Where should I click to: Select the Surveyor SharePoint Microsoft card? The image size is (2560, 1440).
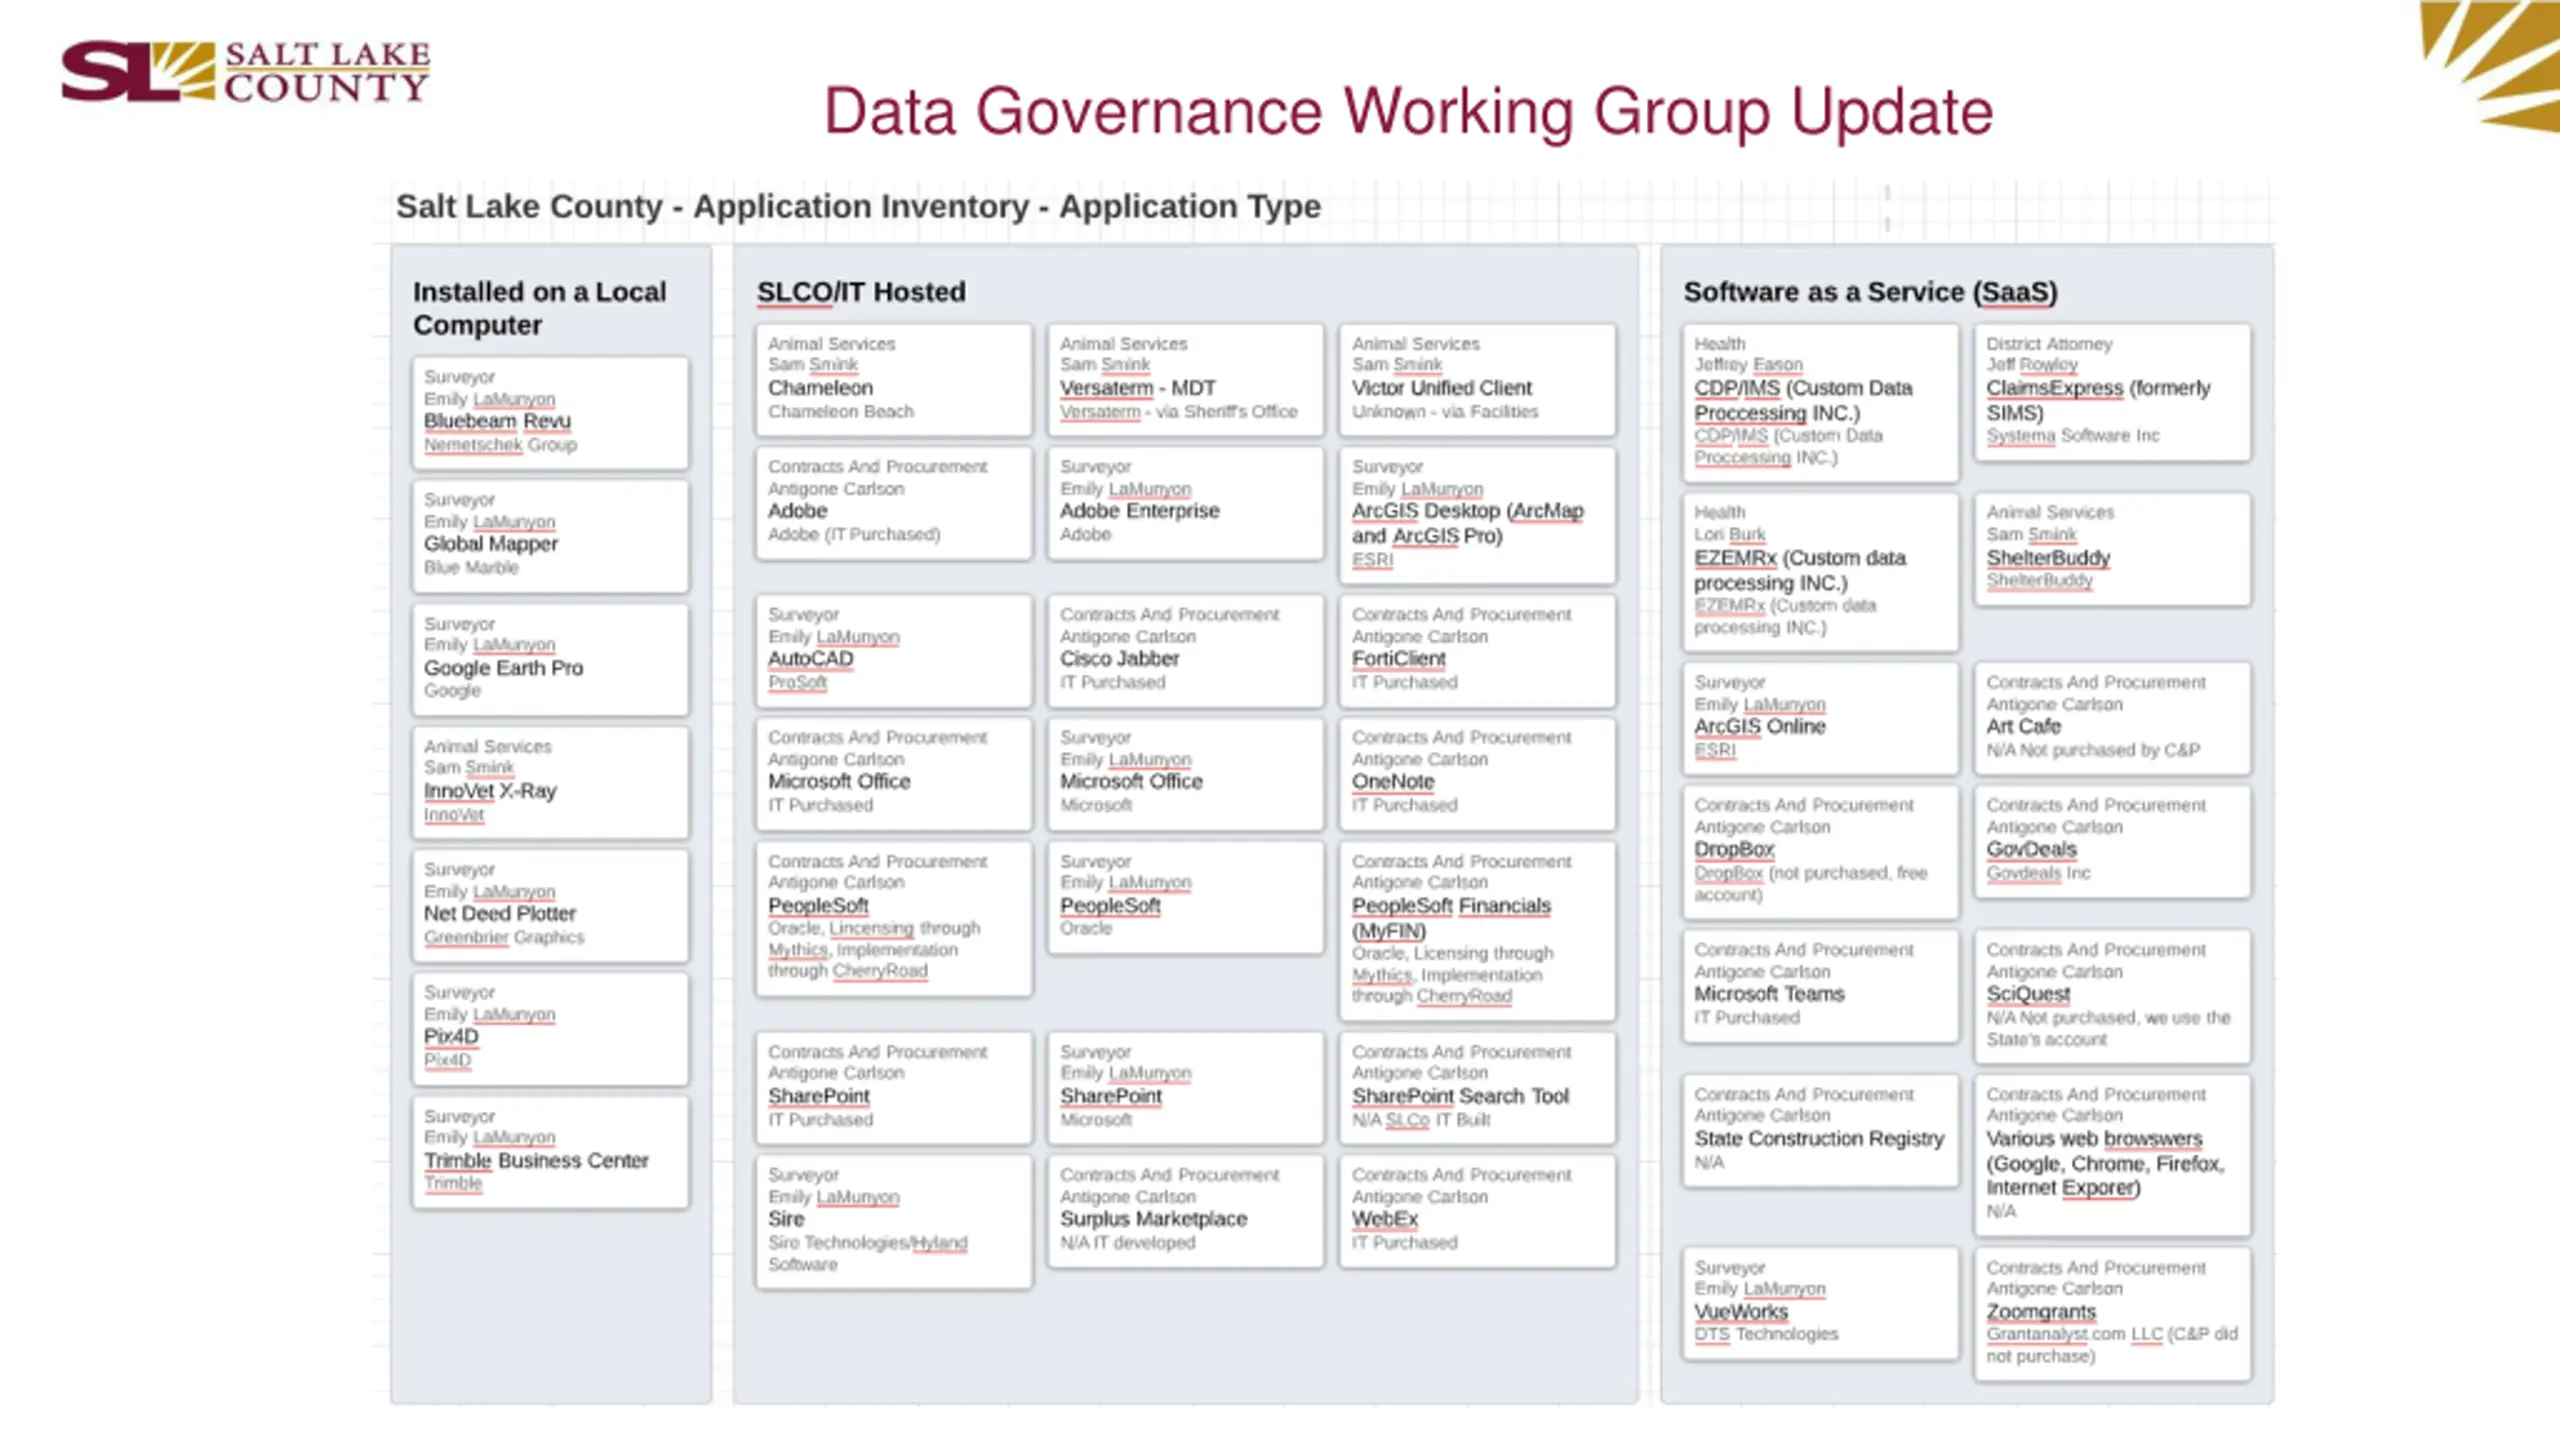(x=1185, y=1087)
